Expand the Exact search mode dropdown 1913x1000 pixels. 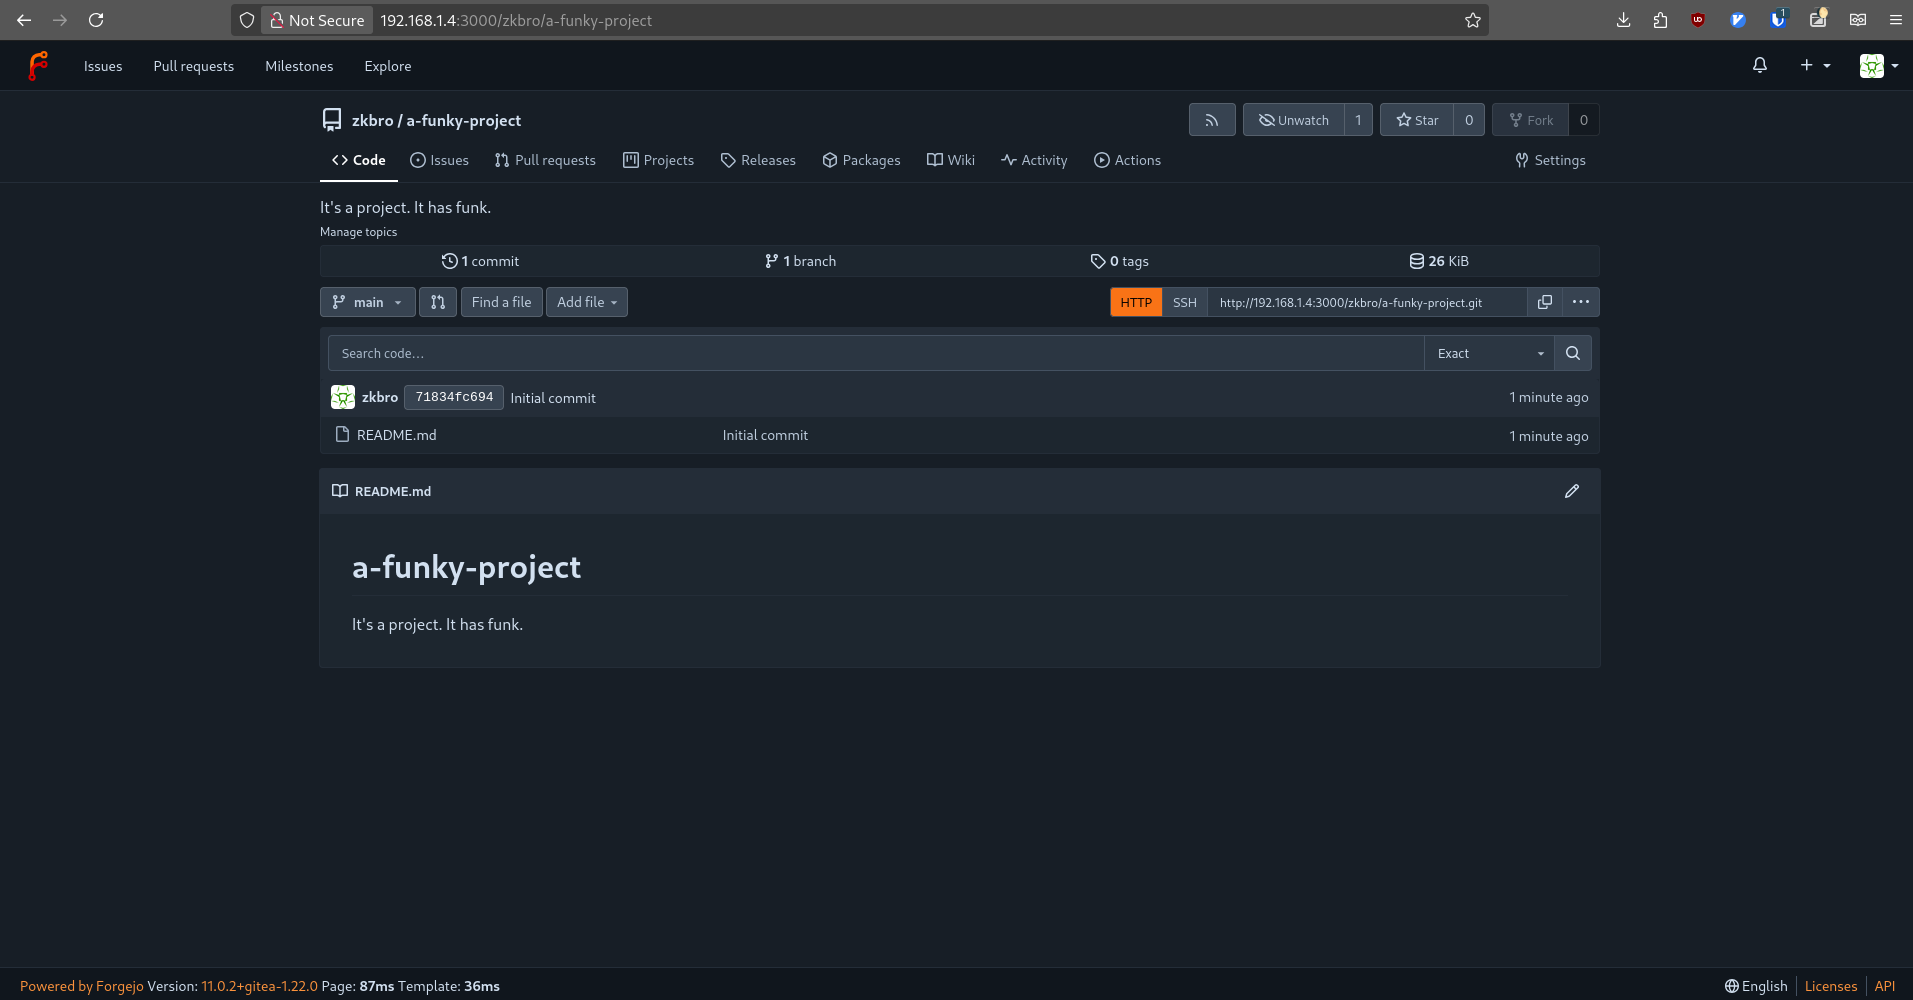[1489, 353]
